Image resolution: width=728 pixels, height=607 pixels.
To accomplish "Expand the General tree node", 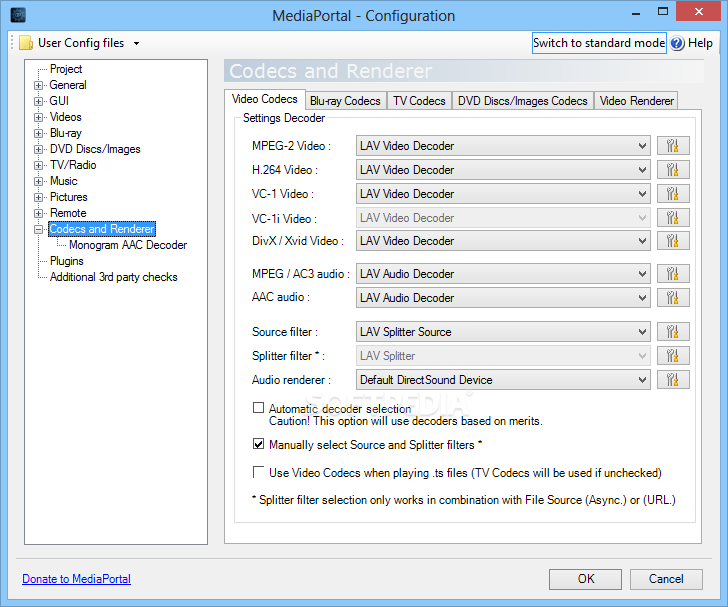I will [x=39, y=85].
